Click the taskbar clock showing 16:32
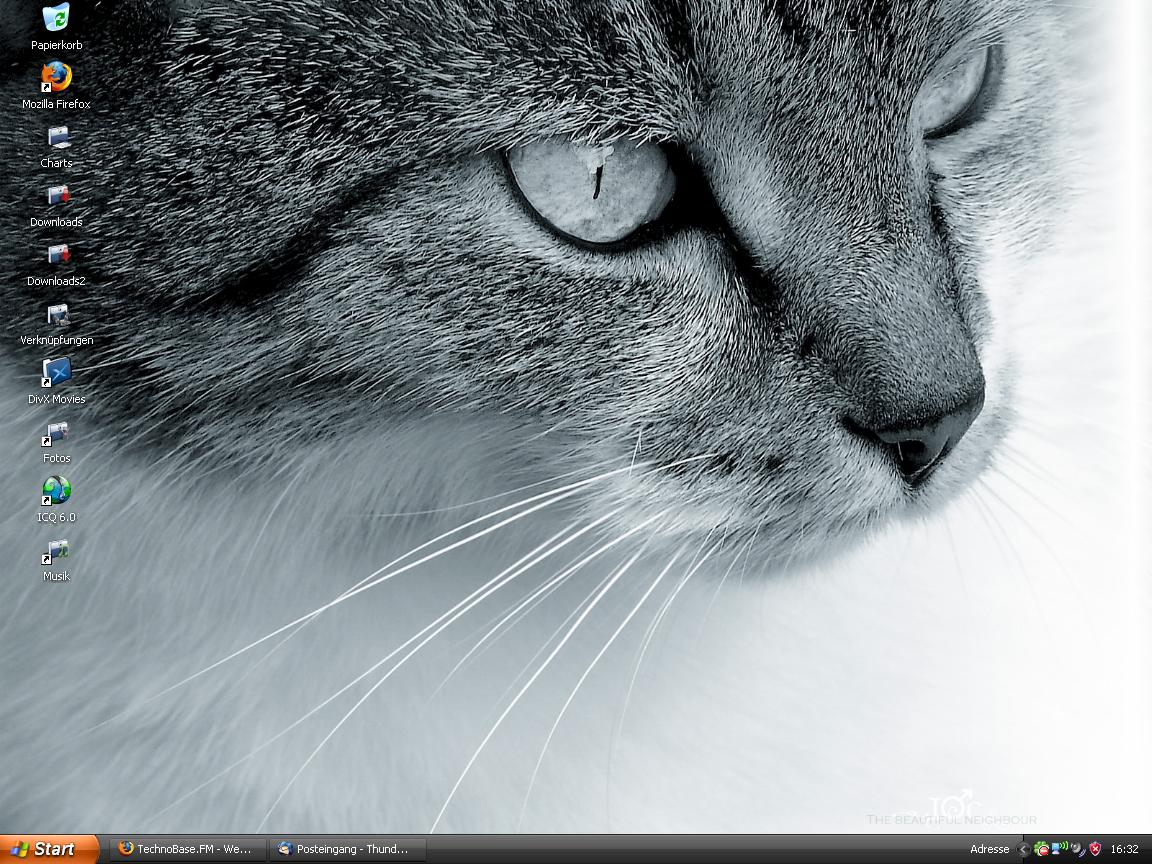 (1125, 849)
